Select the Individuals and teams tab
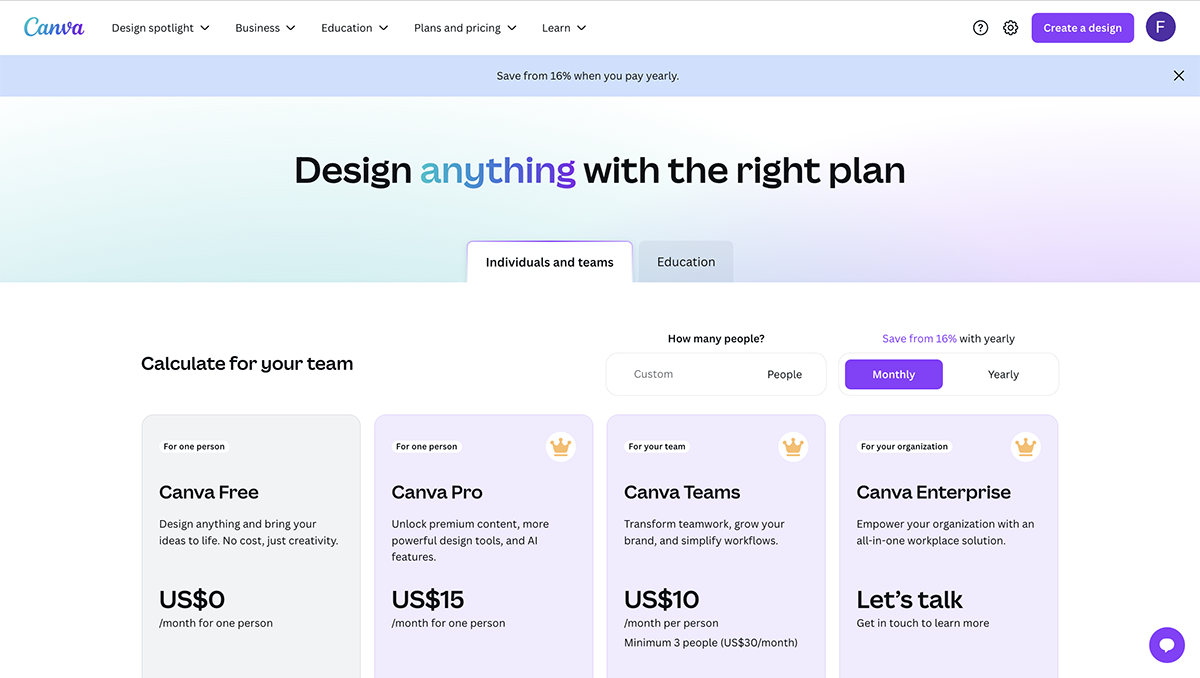 pos(549,261)
